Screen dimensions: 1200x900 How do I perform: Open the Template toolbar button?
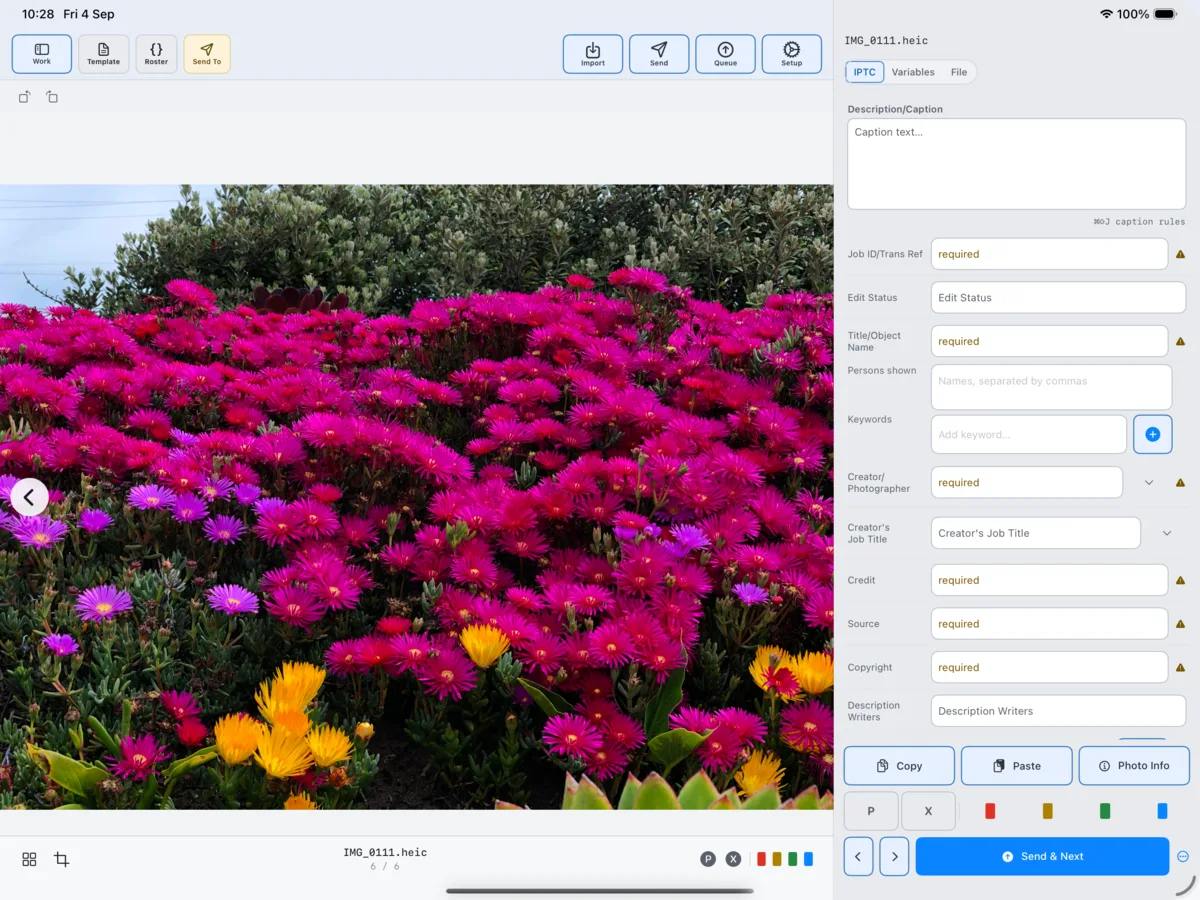[x=103, y=54]
